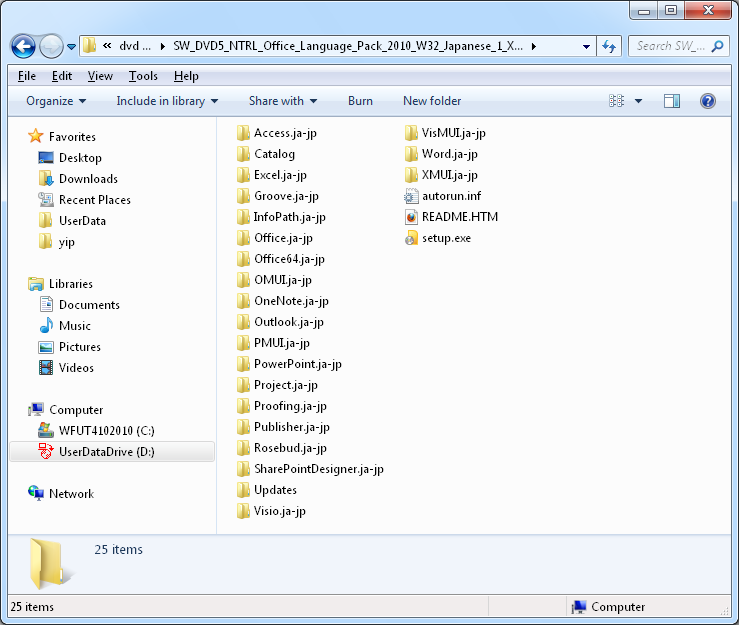Viewport: 739px width, 625px height.
Task: Select the autorun.inf file icon
Action: point(411,196)
